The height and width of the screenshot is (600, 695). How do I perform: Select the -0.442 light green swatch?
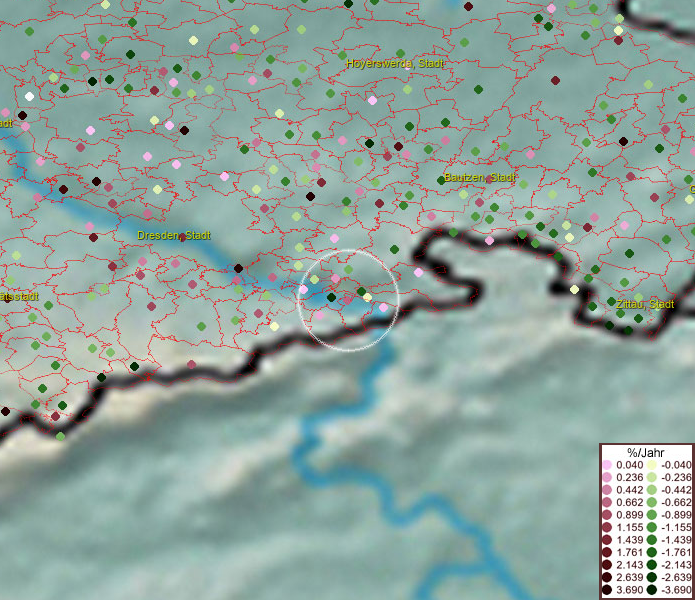[x=650, y=490]
